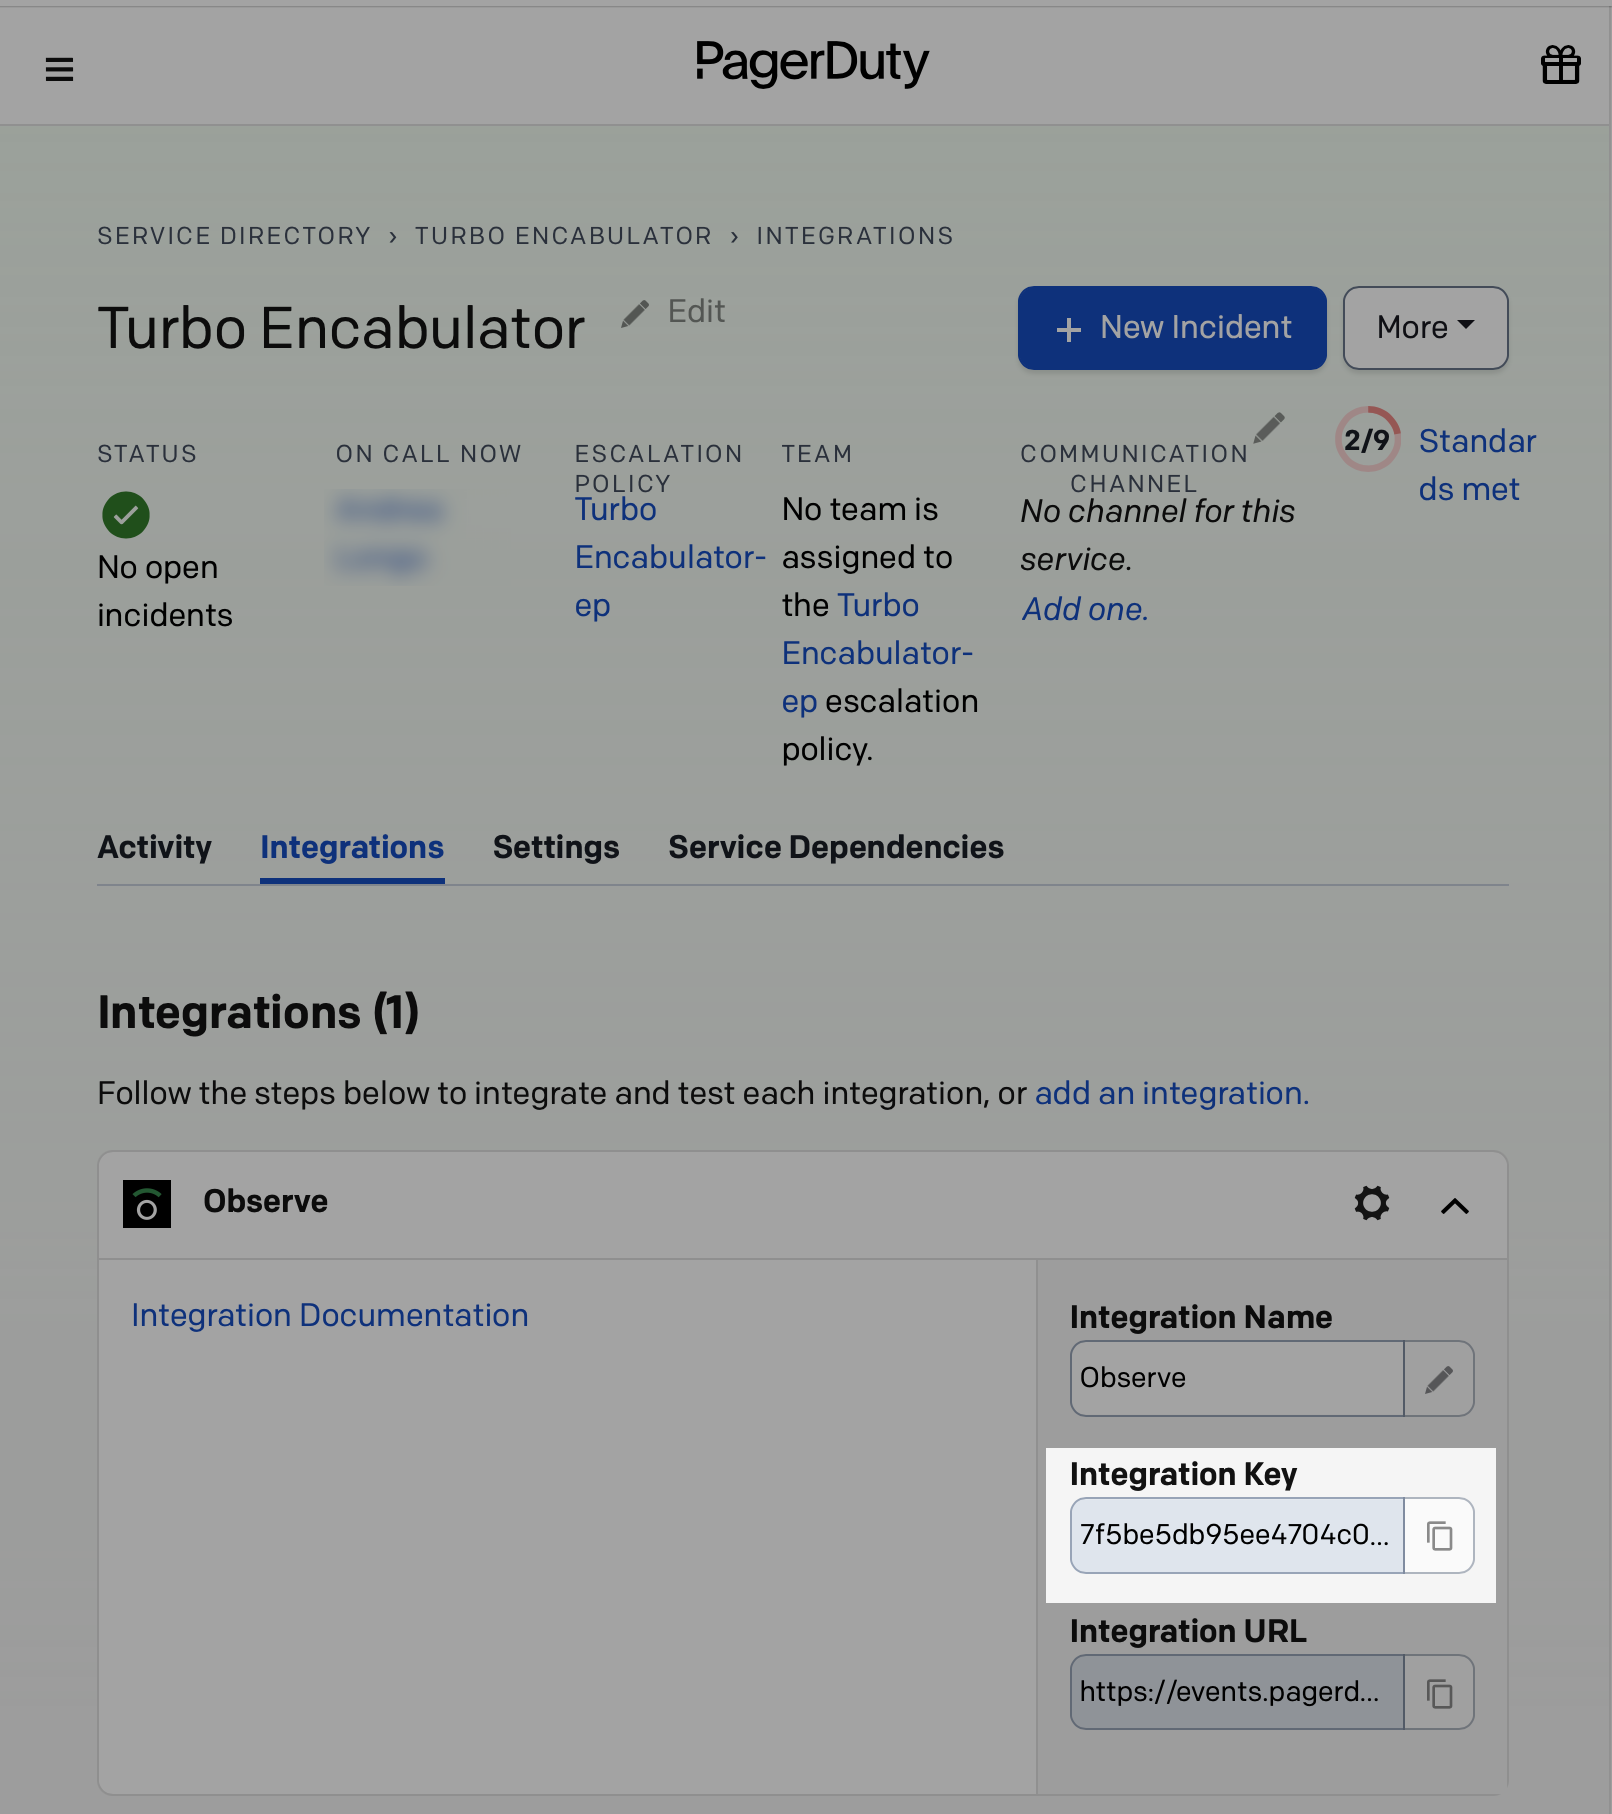This screenshot has height=1814, width=1612.
Task: Switch to the Activity tab
Action: tap(155, 847)
